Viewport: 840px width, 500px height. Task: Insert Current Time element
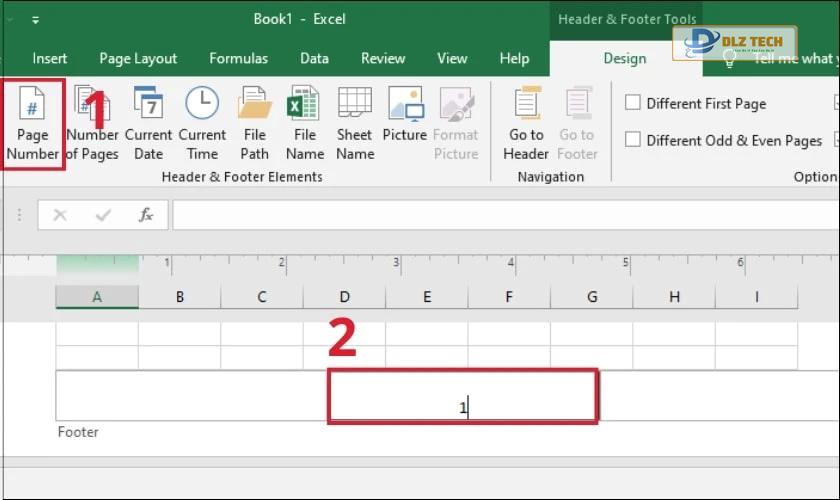pyautogui.click(x=202, y=124)
